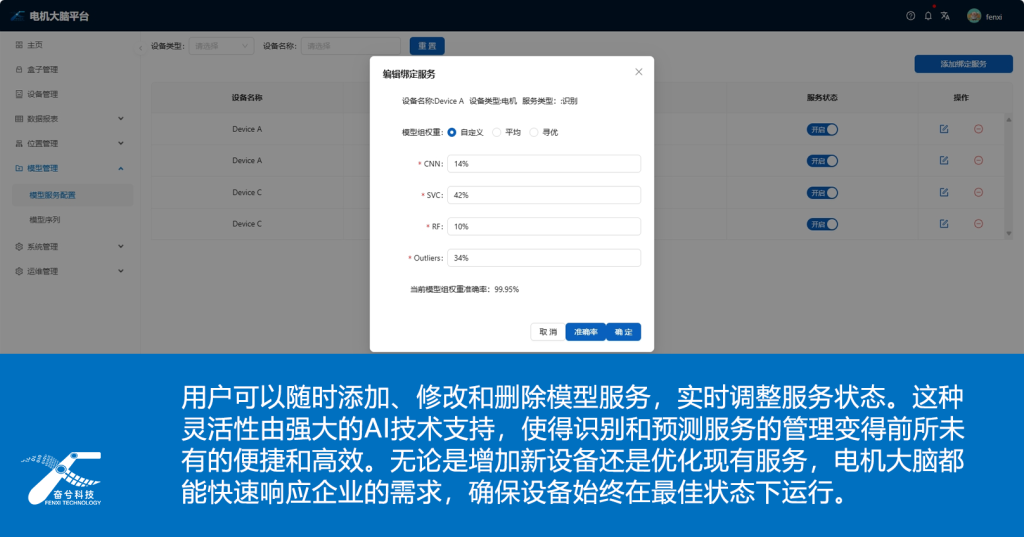Toggle the service status switch in second row
Image resolution: width=1024 pixels, height=537 pixels.
pos(822,161)
